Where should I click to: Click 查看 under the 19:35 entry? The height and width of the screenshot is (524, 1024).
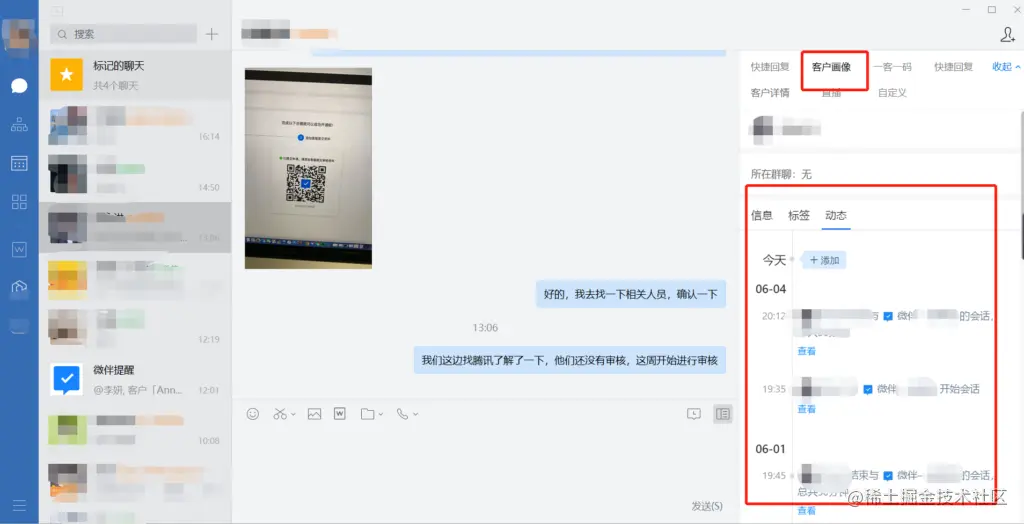click(807, 409)
